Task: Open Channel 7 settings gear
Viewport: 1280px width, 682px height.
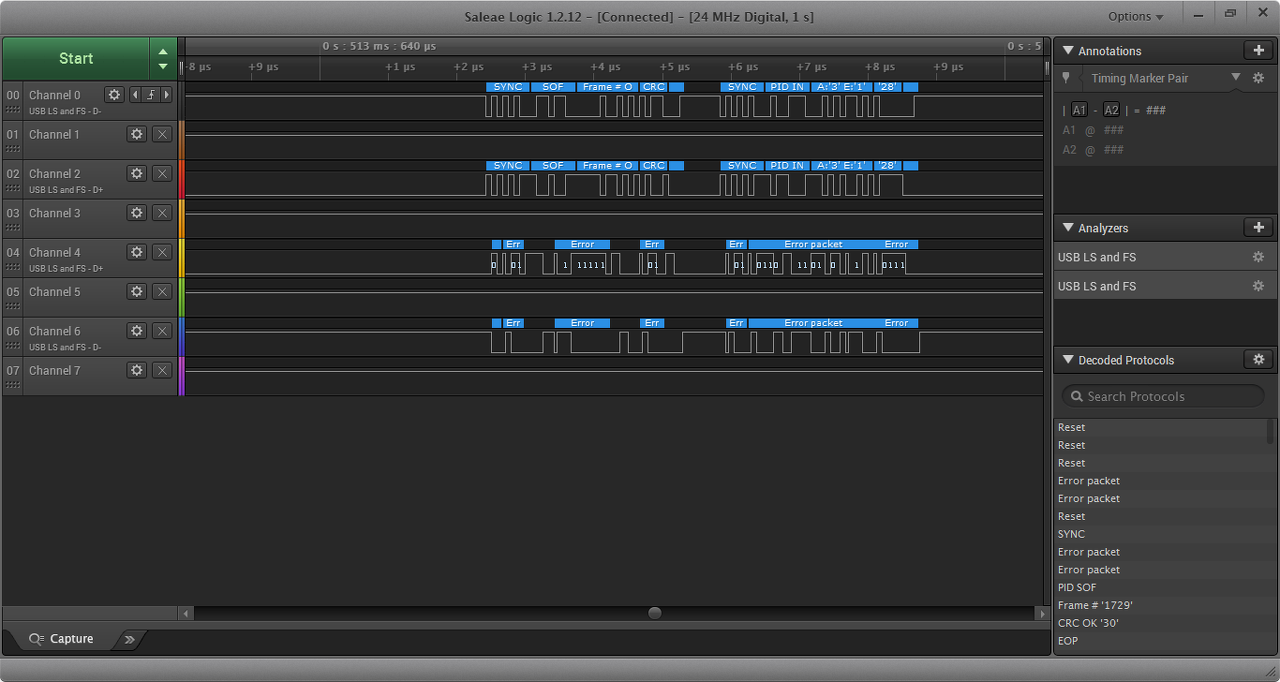Action: [x=137, y=370]
